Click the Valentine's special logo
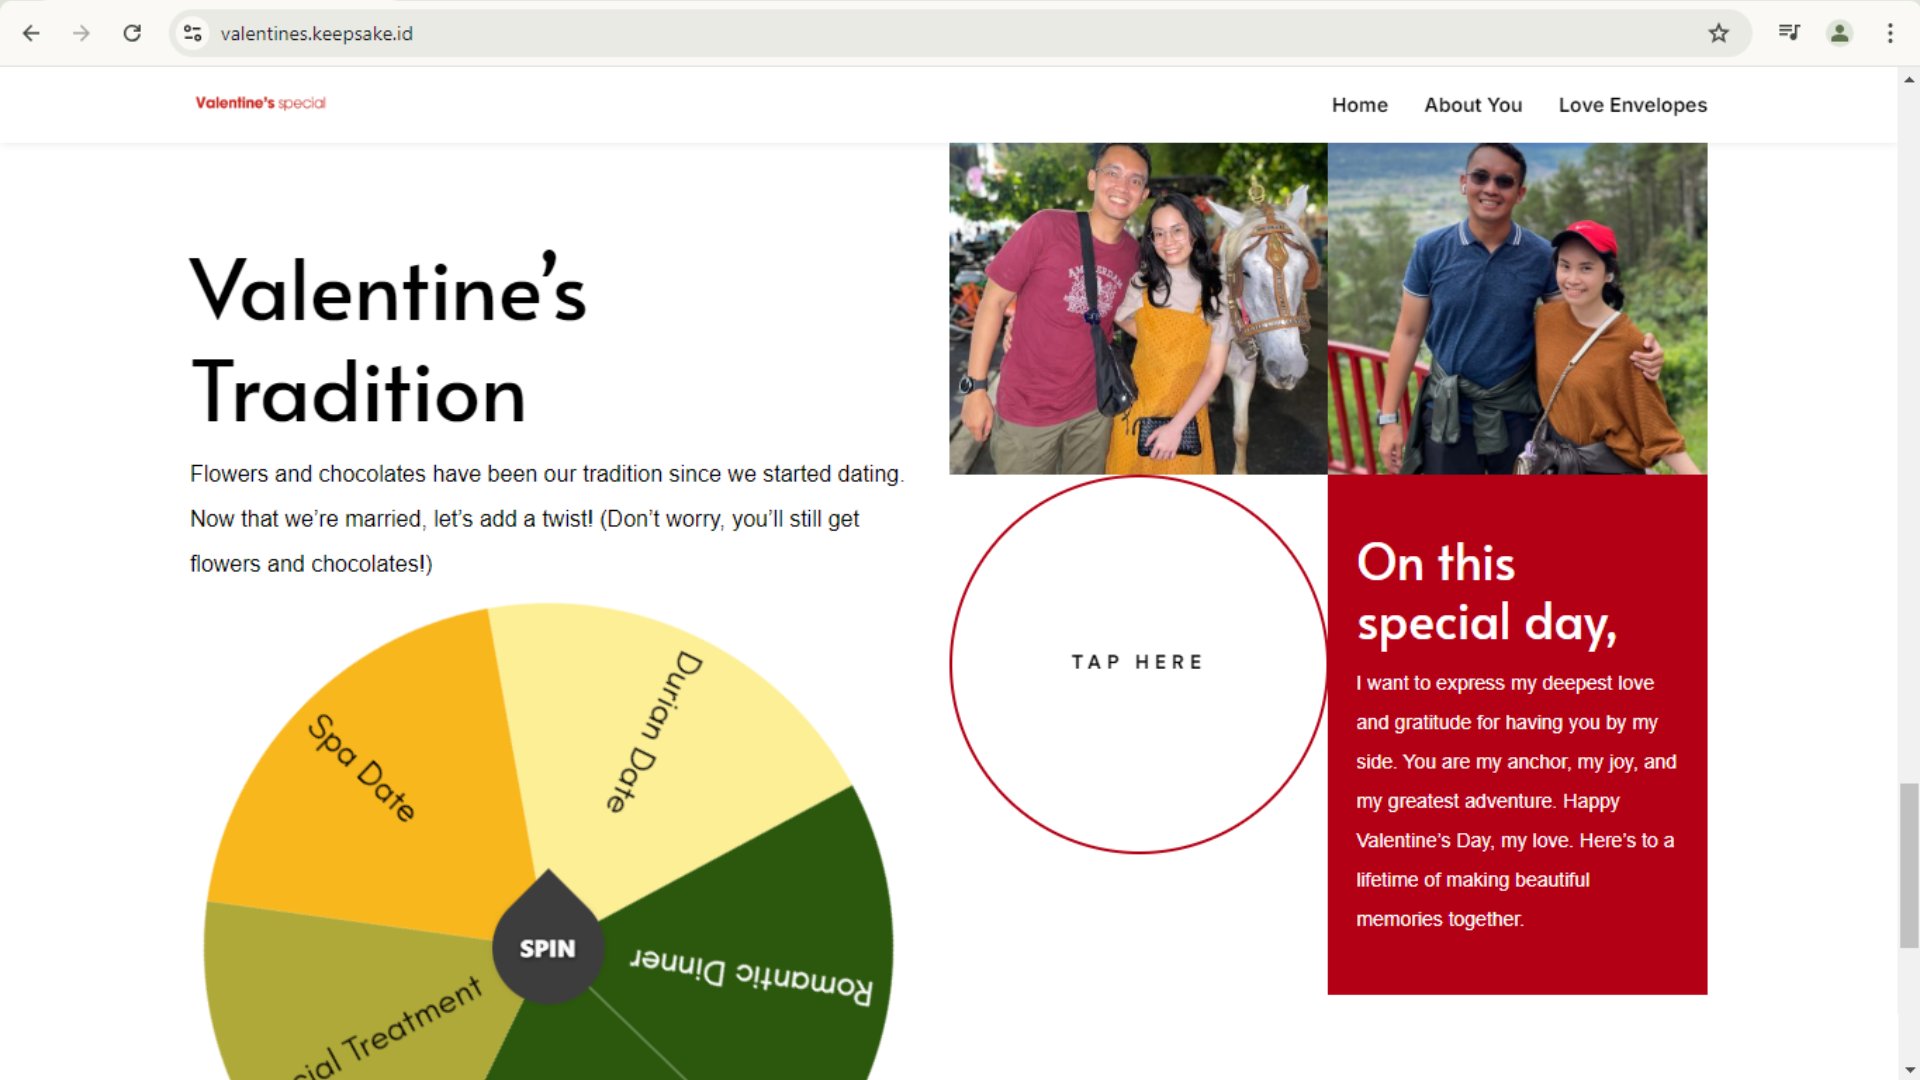The width and height of the screenshot is (1920, 1080). click(260, 103)
